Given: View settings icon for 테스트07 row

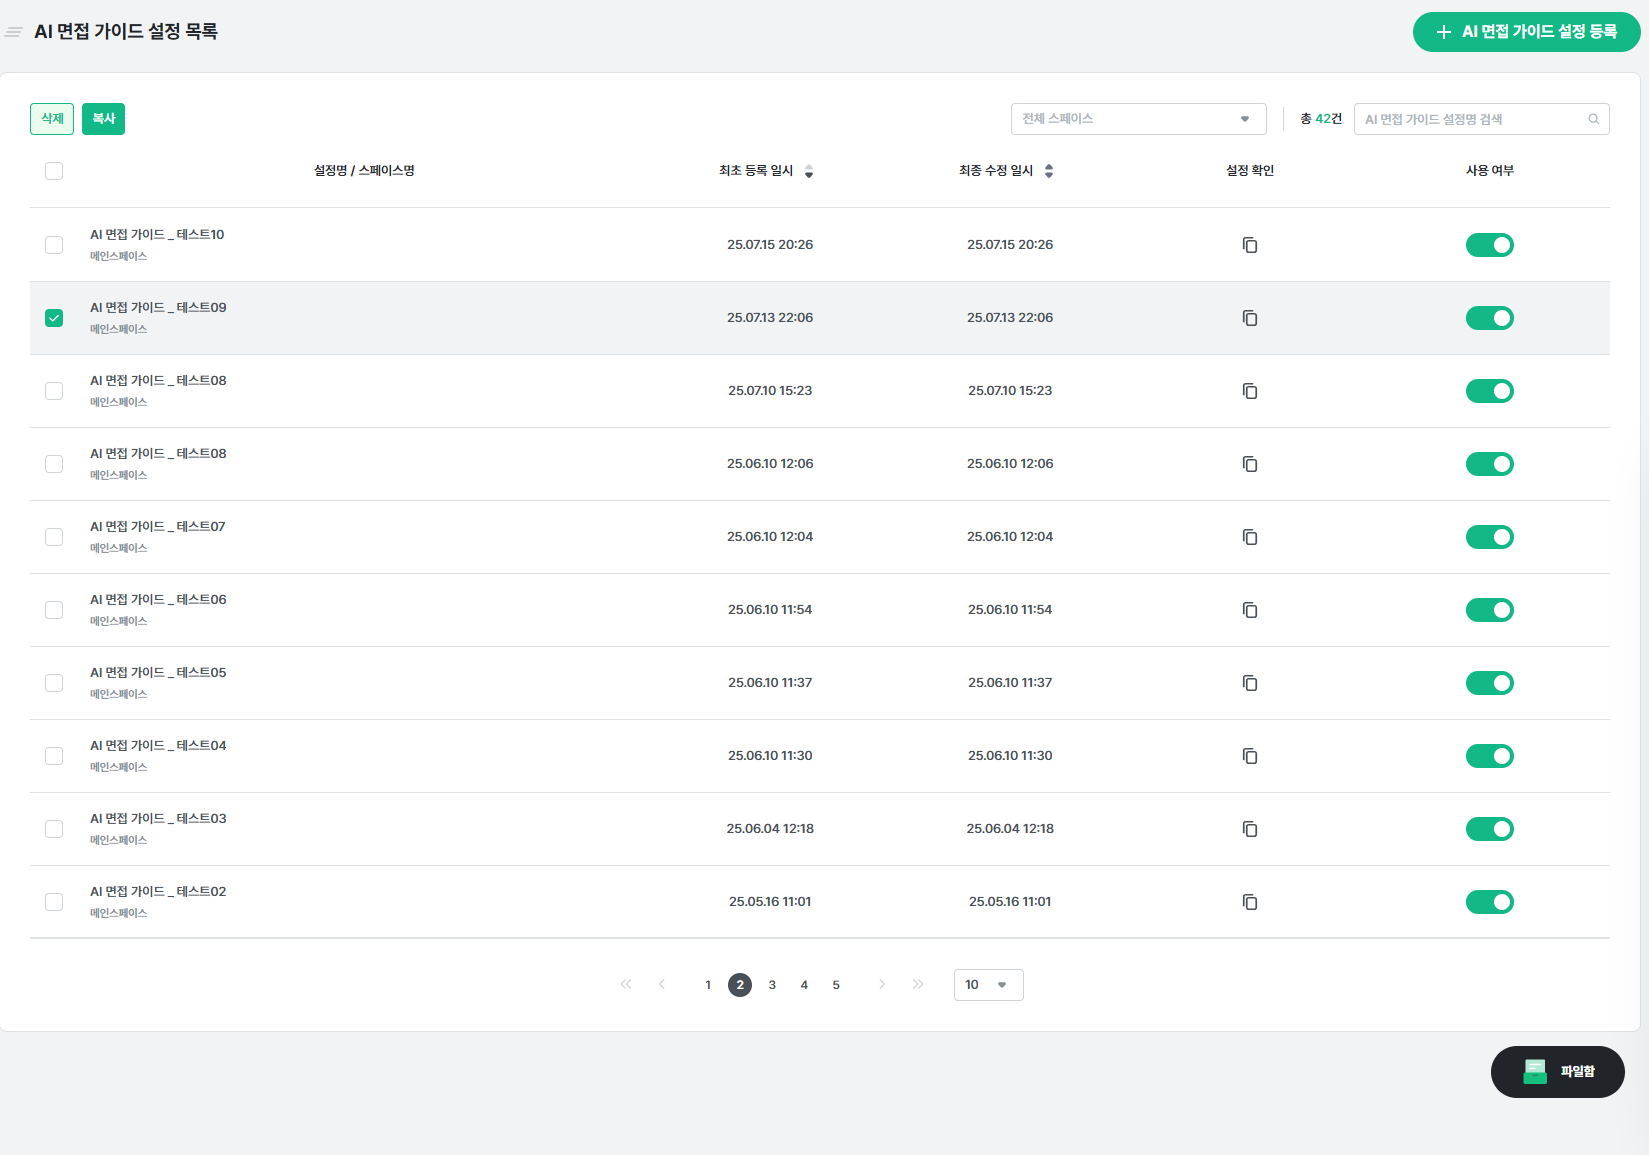Looking at the screenshot, I should click(x=1249, y=537).
